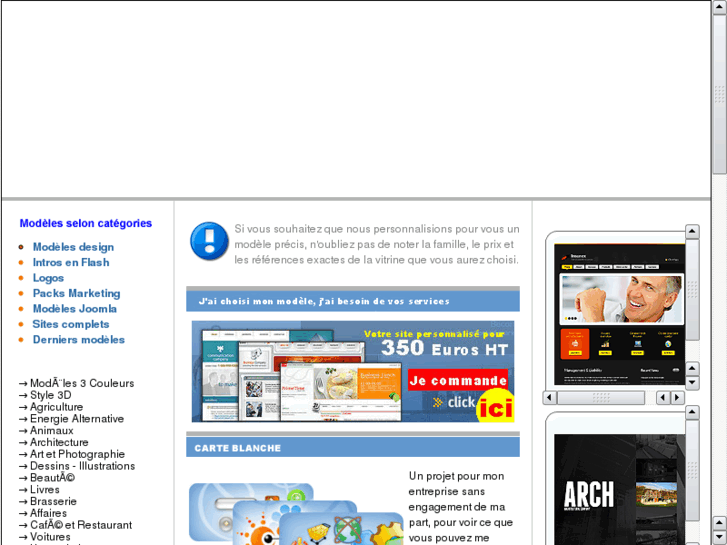
Task: Click the Si vous souhaitez info paragraph
Action: tap(377, 244)
